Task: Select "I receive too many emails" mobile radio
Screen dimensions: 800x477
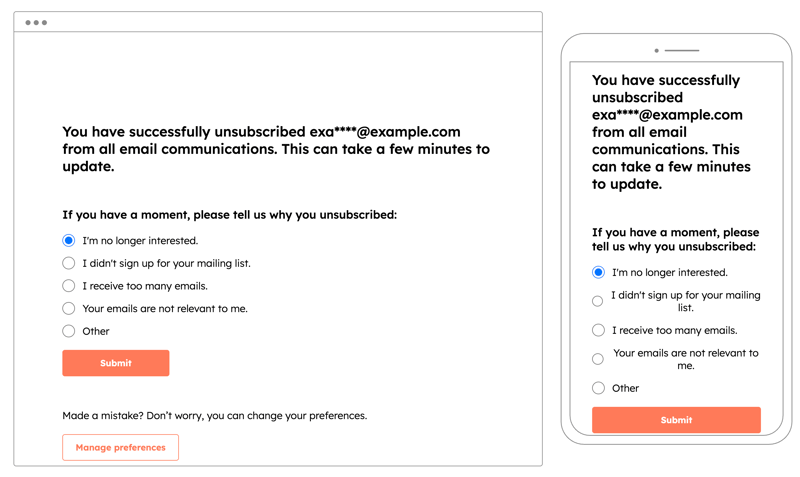Action: (598, 330)
